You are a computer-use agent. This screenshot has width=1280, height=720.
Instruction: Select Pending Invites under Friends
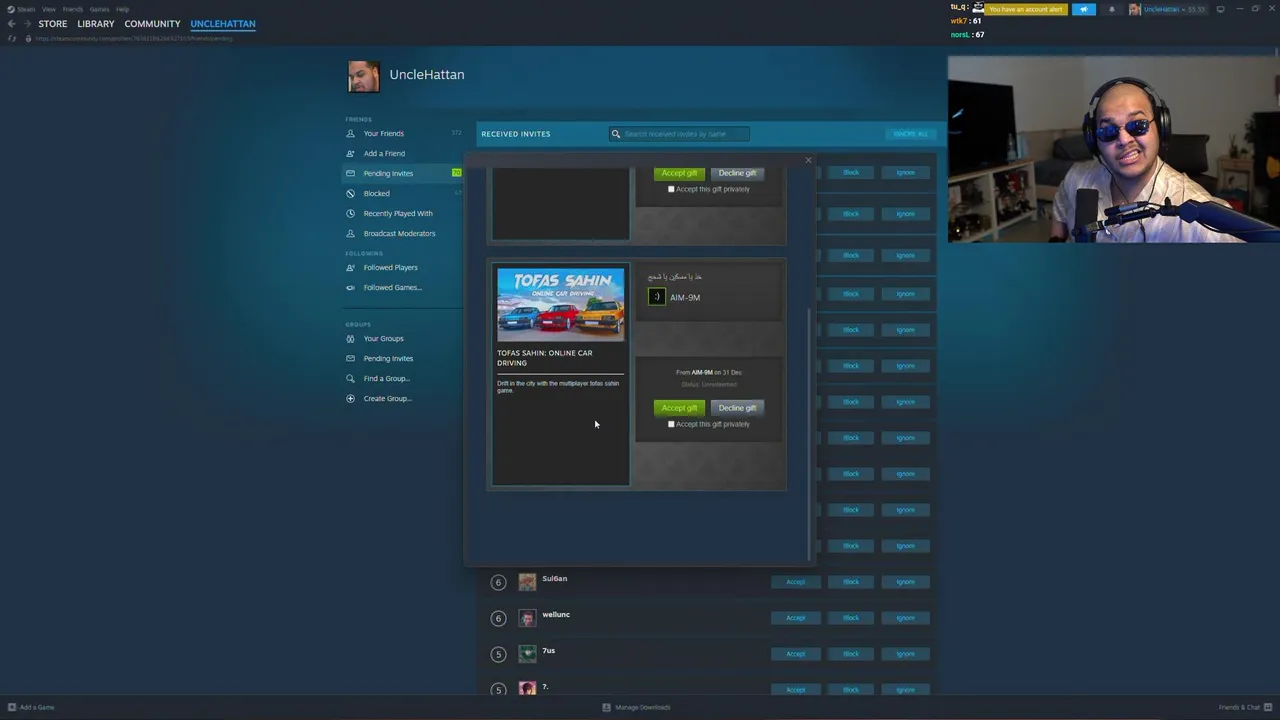tap(388, 173)
